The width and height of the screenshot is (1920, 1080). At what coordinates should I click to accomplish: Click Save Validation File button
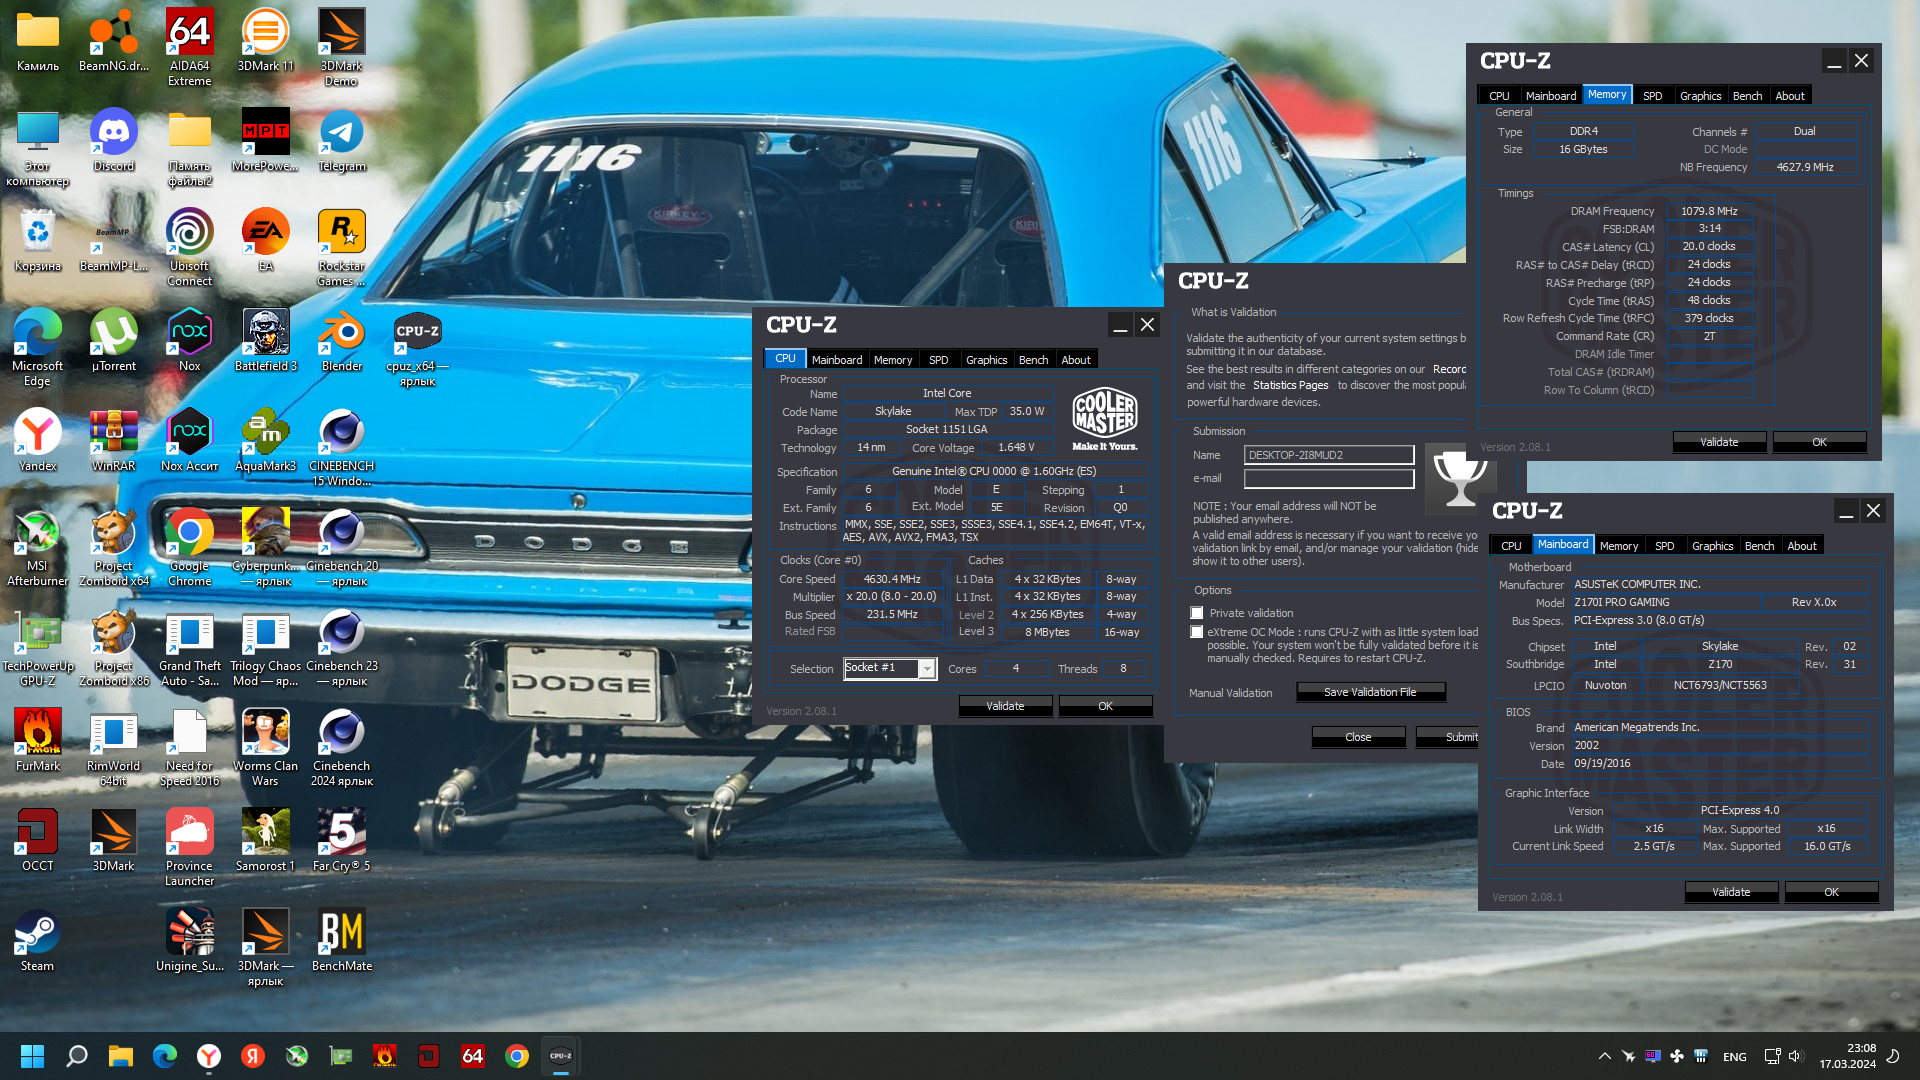pyautogui.click(x=1370, y=692)
